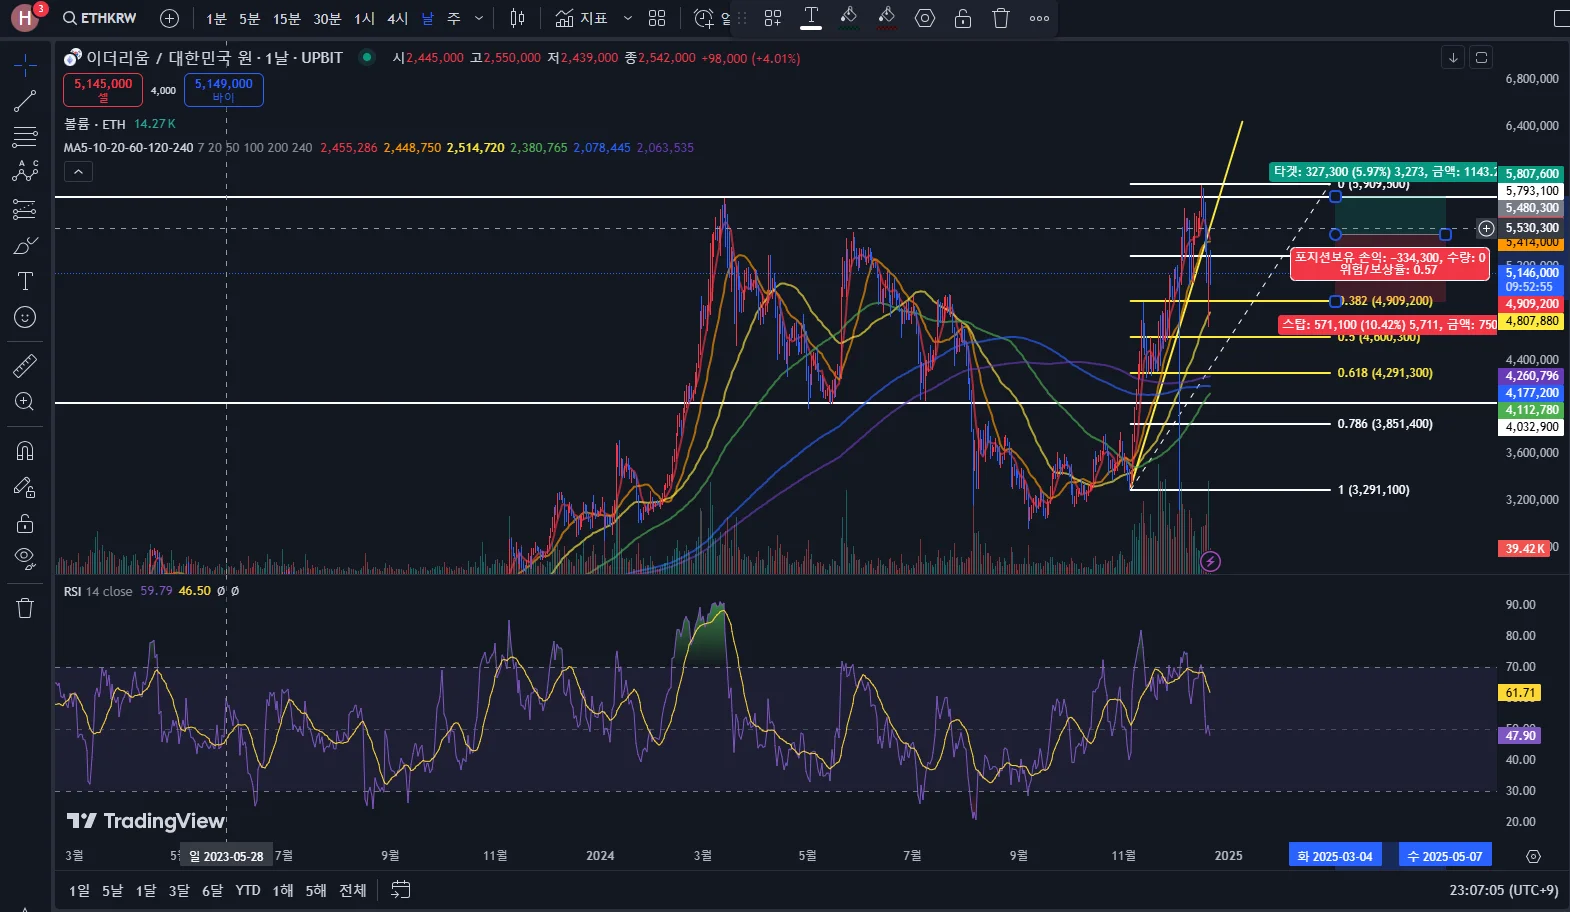Open the Fibonacci retracement tools

[x=25, y=136]
